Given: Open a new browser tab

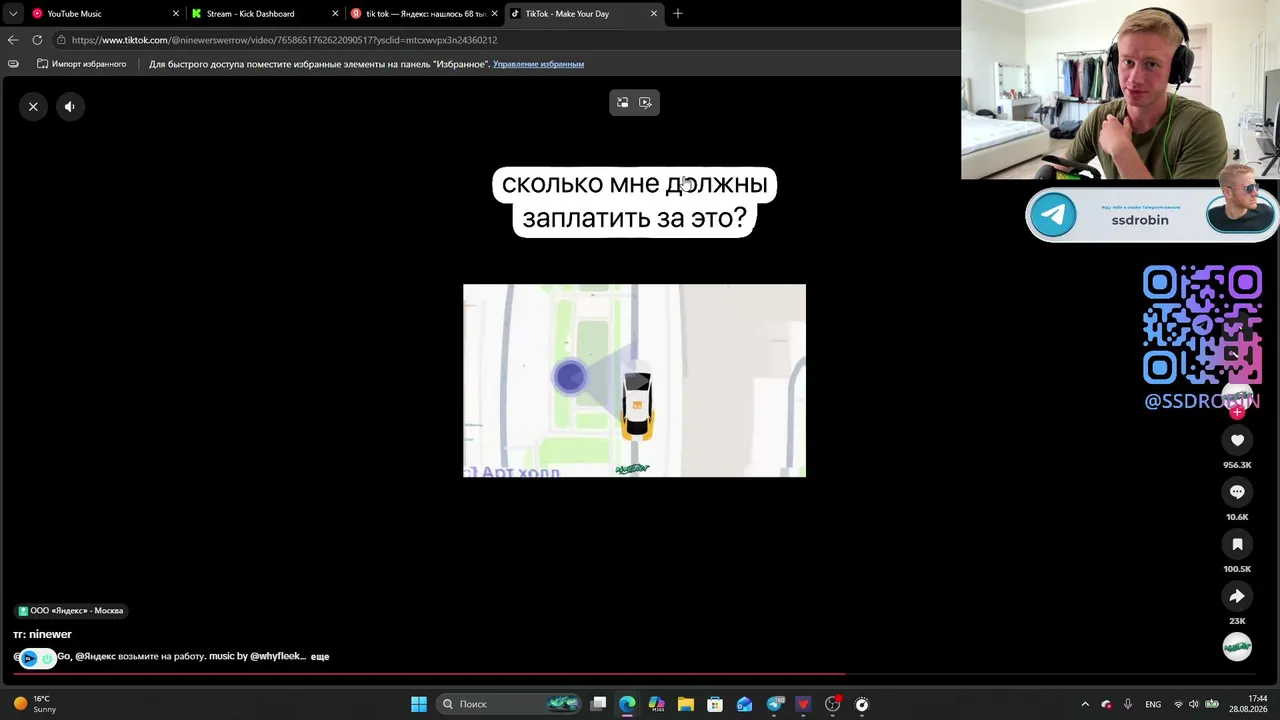Looking at the screenshot, I should click(678, 14).
